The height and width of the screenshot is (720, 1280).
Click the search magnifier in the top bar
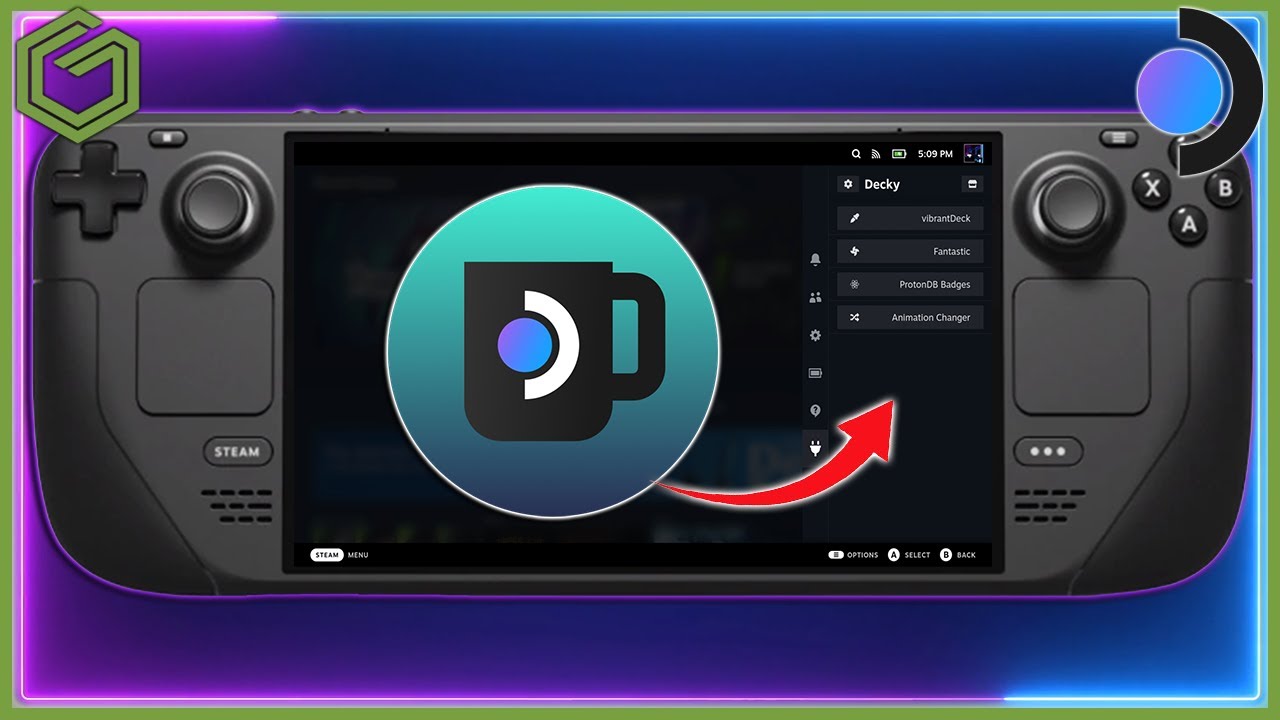856,153
